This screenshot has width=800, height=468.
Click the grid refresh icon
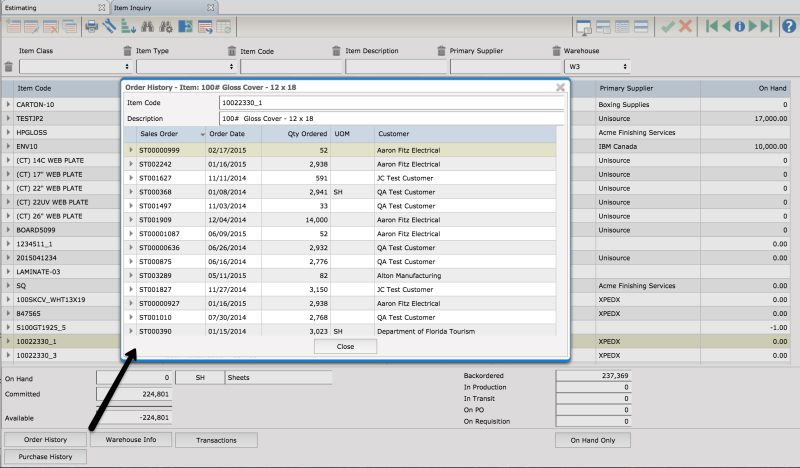point(224,26)
